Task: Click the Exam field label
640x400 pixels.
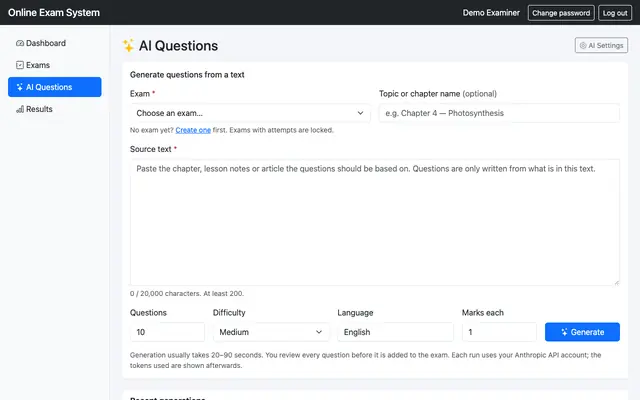Action: point(140,94)
